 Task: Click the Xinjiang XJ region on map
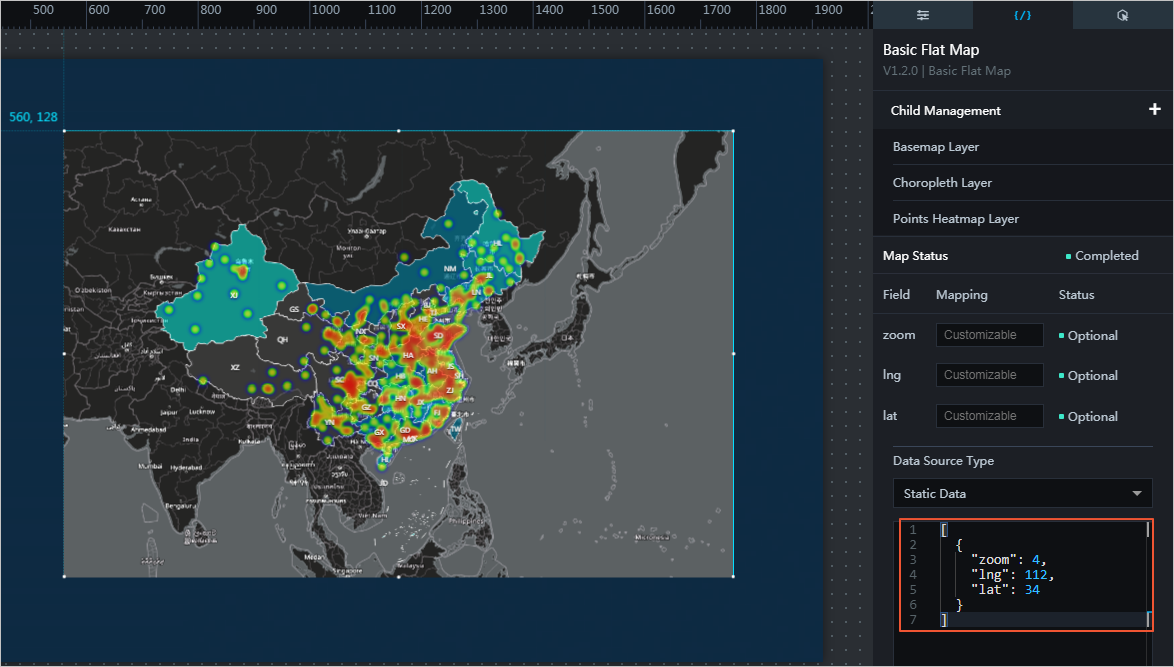point(235,294)
